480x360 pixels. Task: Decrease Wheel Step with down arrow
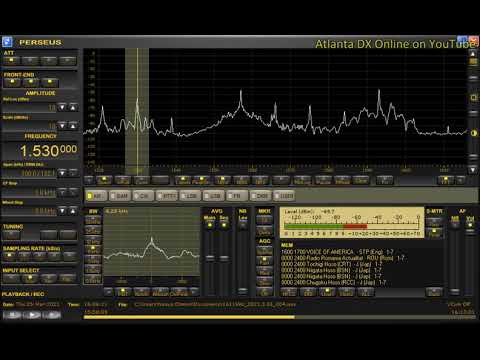click(x=62, y=211)
